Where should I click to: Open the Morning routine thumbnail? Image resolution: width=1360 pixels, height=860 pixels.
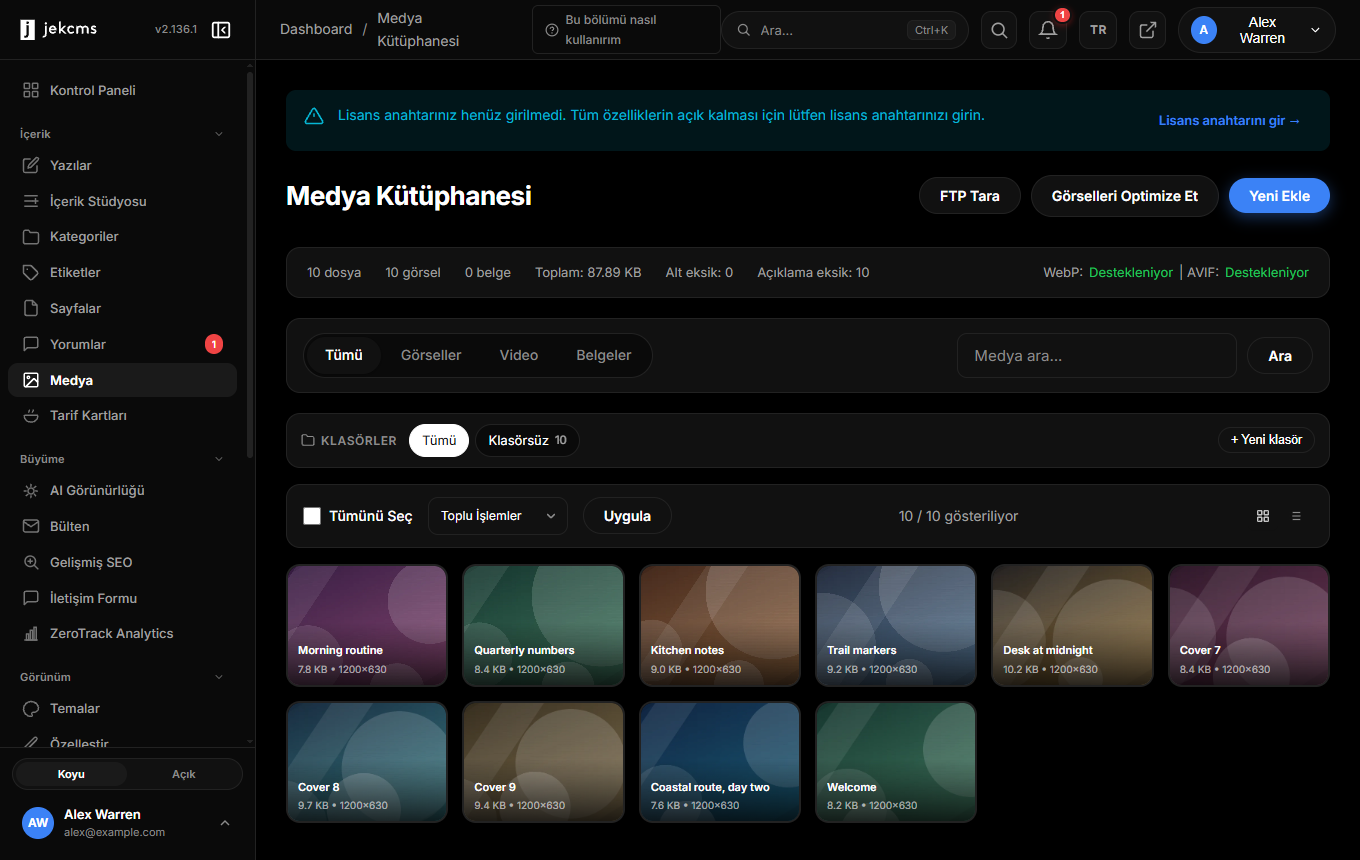pos(367,626)
